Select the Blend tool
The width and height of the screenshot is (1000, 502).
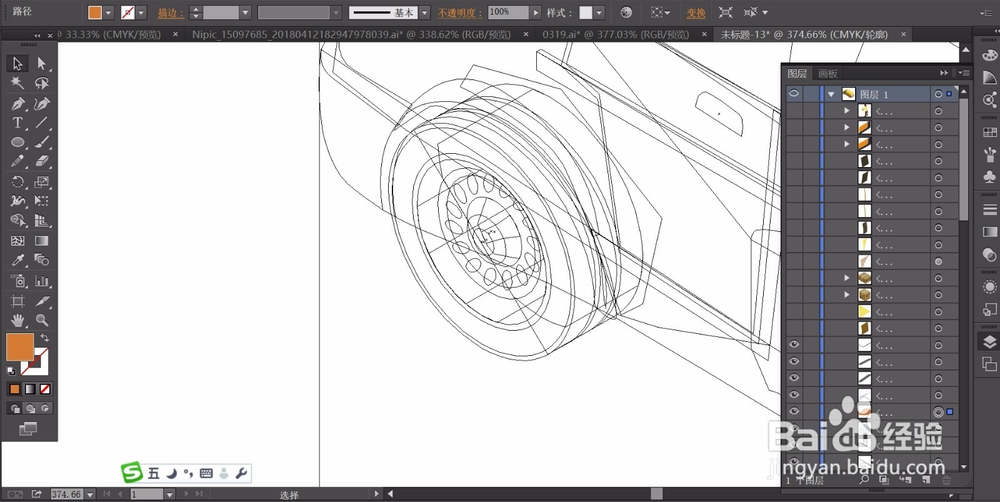(x=41, y=260)
